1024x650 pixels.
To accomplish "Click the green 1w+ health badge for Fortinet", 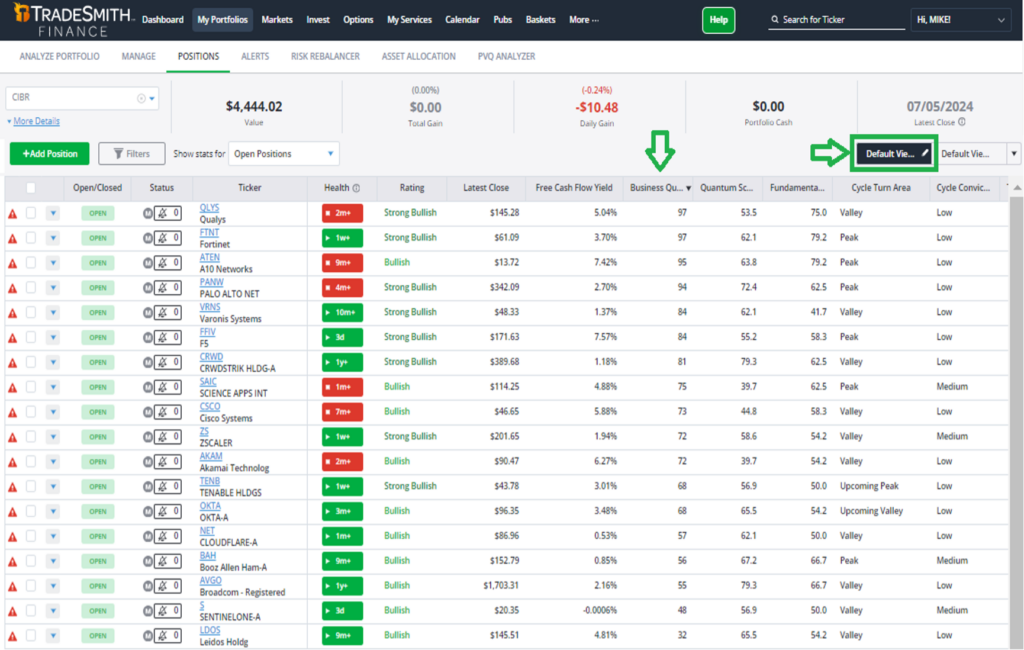I will click(x=342, y=238).
